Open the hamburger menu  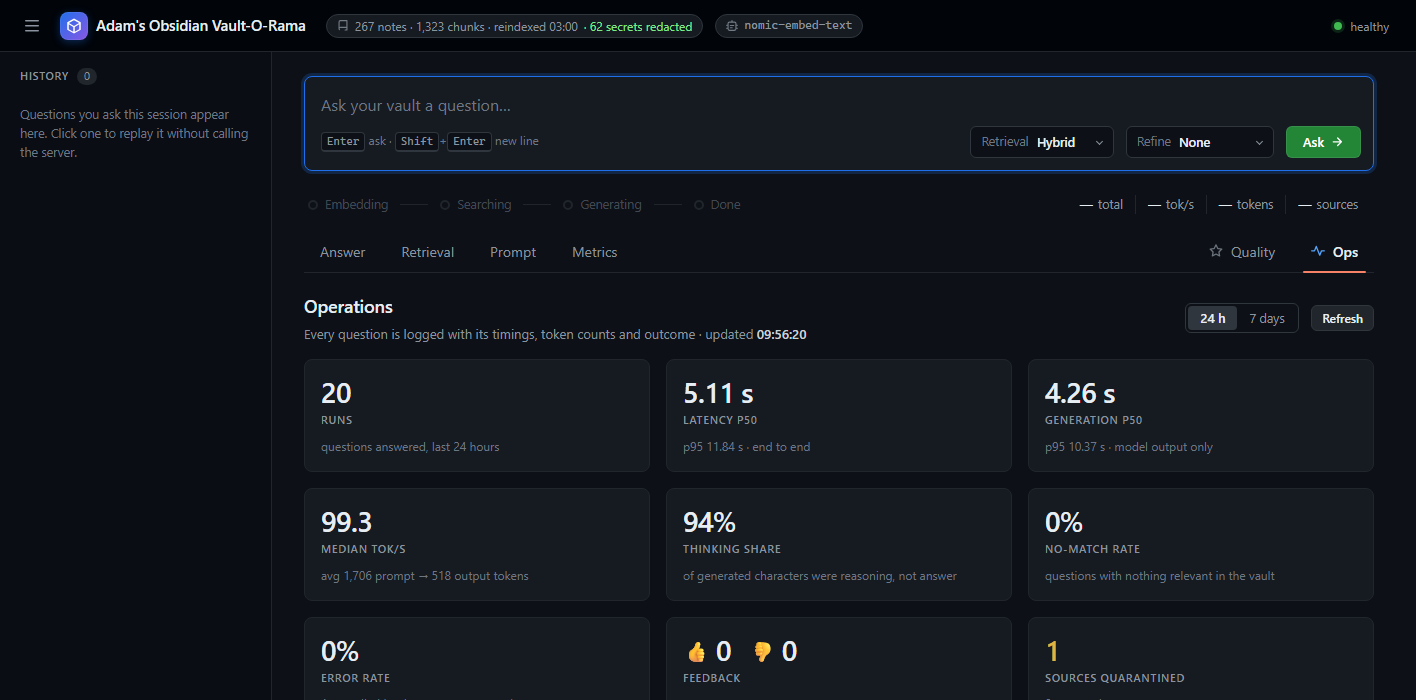pyautogui.click(x=32, y=26)
